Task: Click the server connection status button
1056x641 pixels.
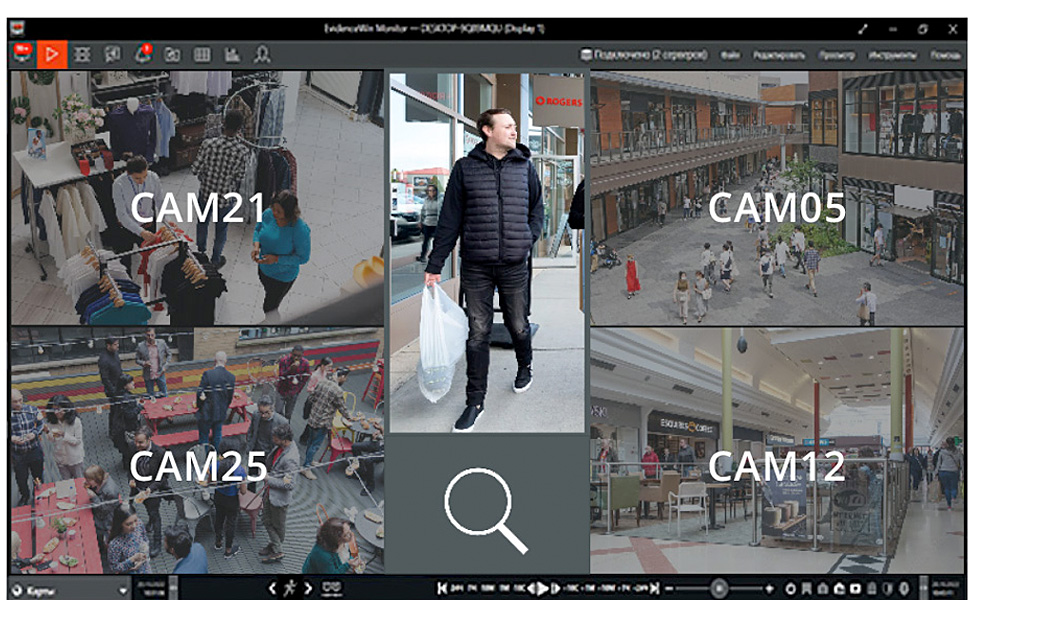Action: click(x=643, y=55)
